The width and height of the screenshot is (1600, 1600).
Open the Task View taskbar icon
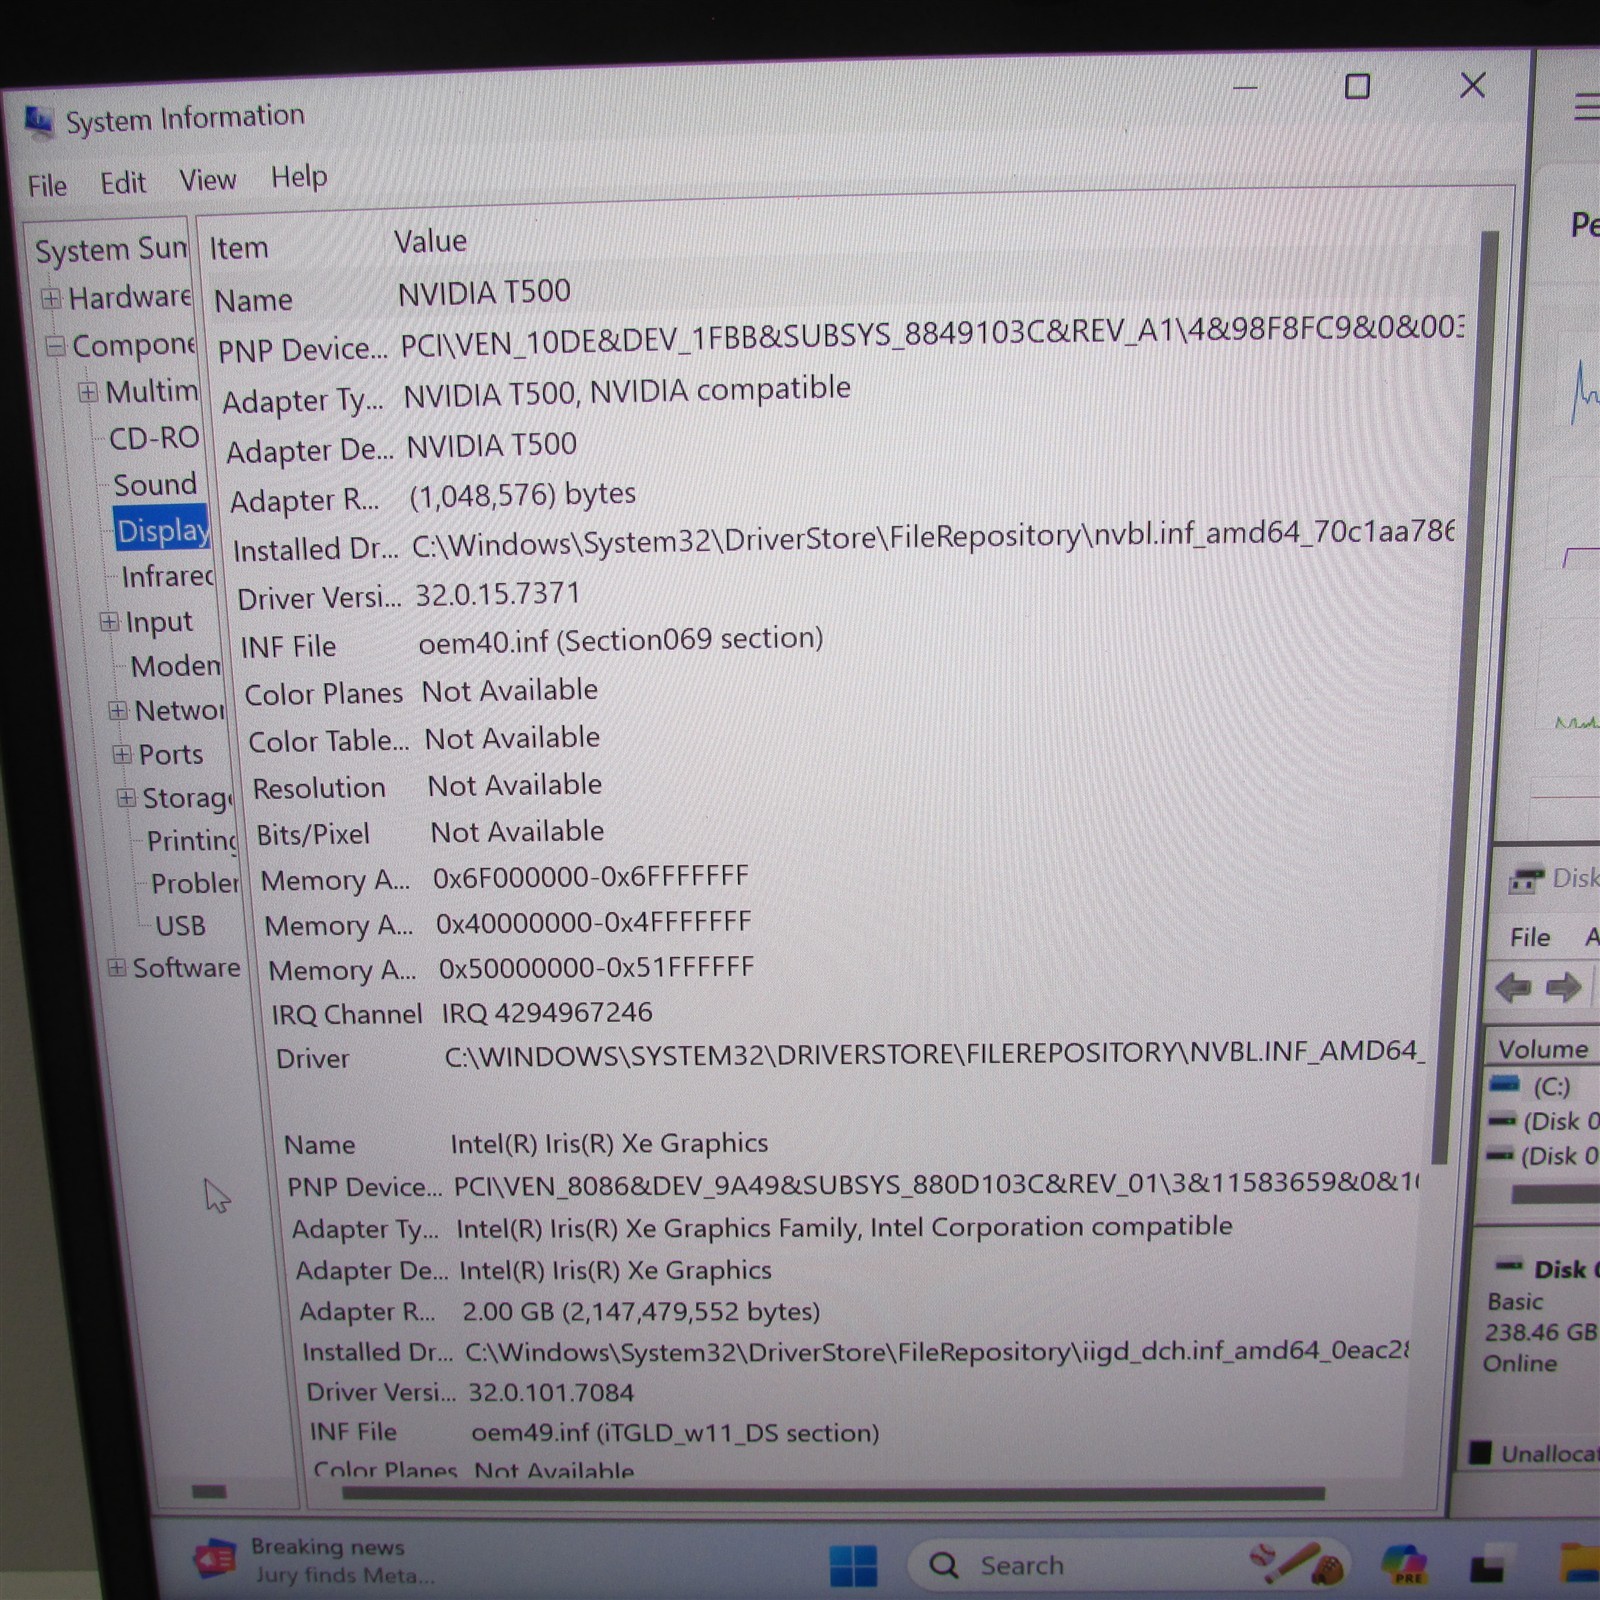click(1486, 1568)
